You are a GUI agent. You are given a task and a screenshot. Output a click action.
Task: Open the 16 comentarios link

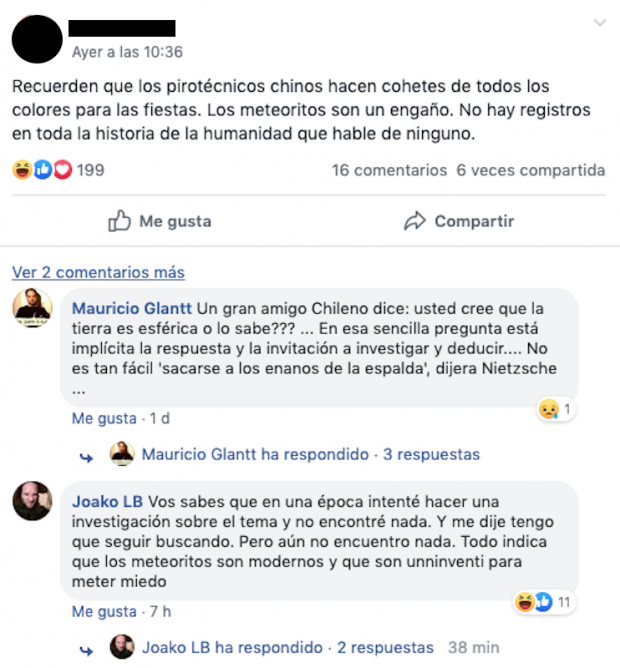point(389,170)
